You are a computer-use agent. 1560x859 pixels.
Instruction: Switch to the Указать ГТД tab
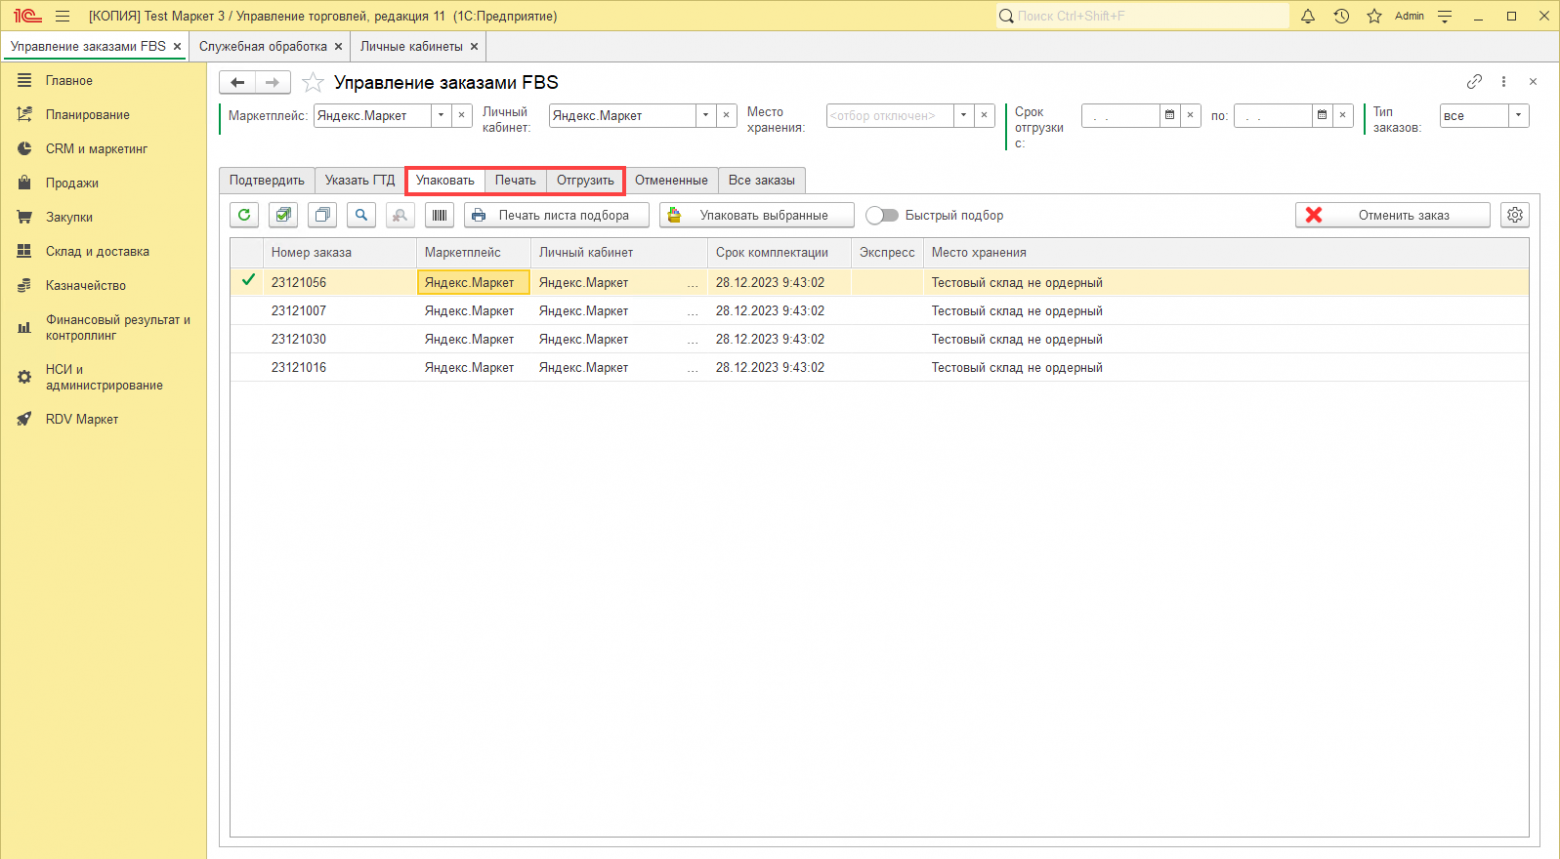360,180
